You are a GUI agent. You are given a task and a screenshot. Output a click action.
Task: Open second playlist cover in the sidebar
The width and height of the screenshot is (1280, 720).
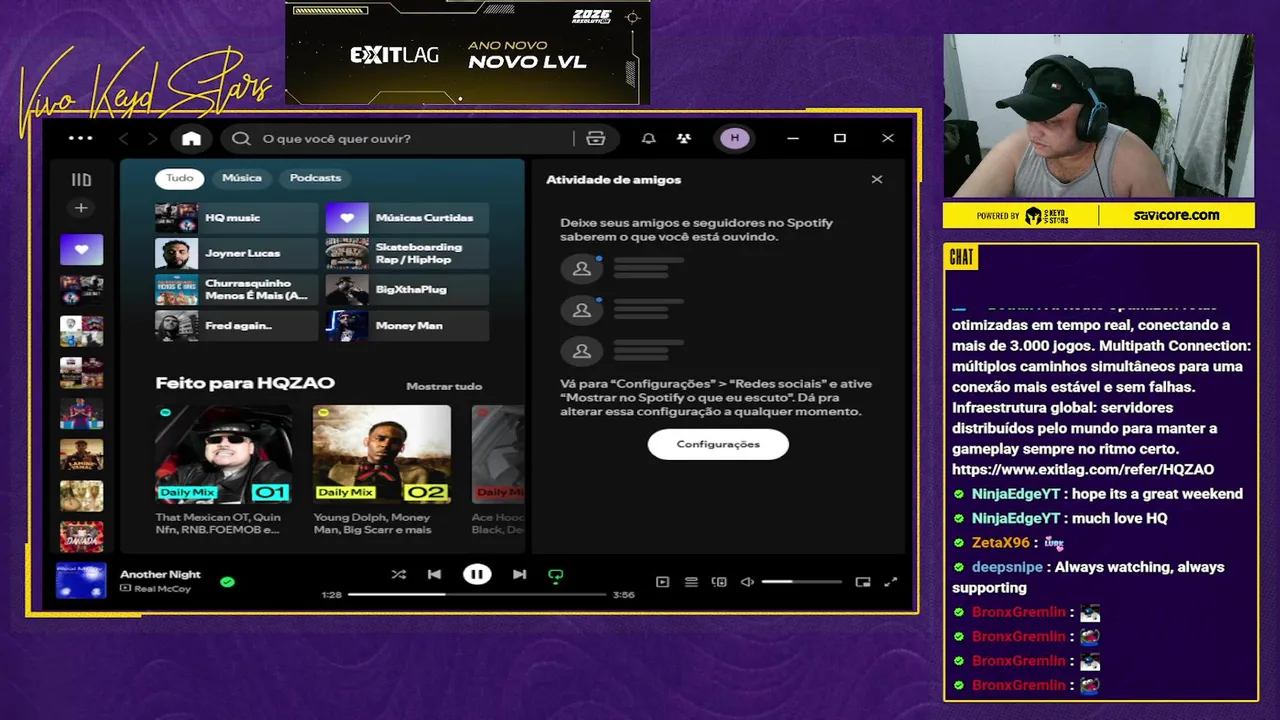pos(81,290)
